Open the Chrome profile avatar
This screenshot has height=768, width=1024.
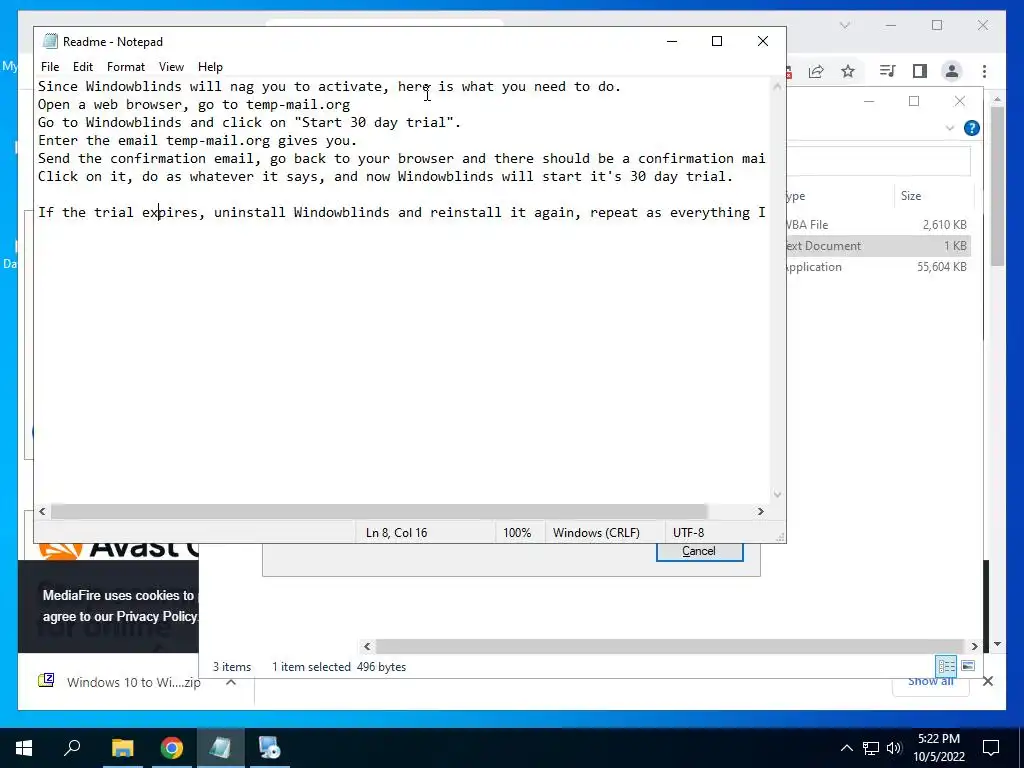click(952, 71)
